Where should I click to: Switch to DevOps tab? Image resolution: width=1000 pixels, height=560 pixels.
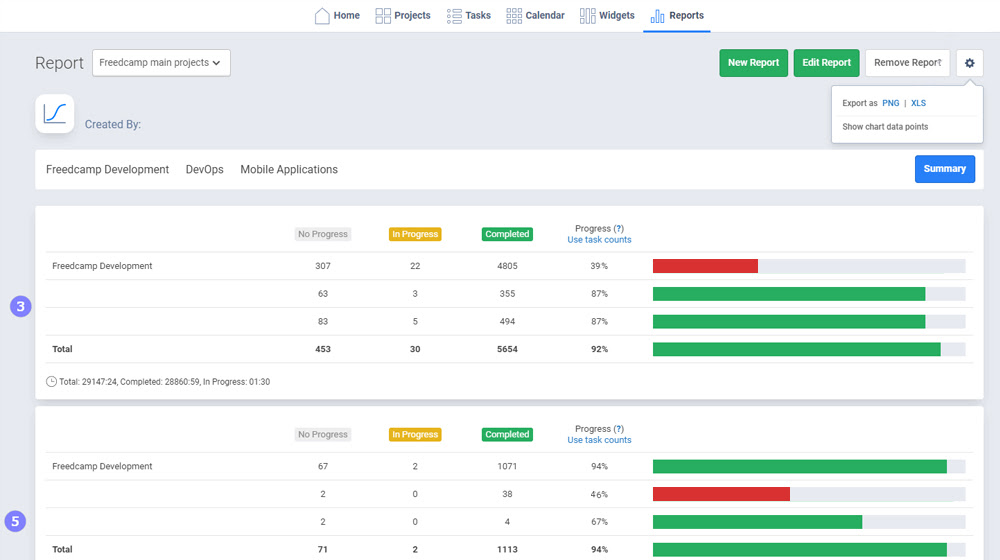205,169
